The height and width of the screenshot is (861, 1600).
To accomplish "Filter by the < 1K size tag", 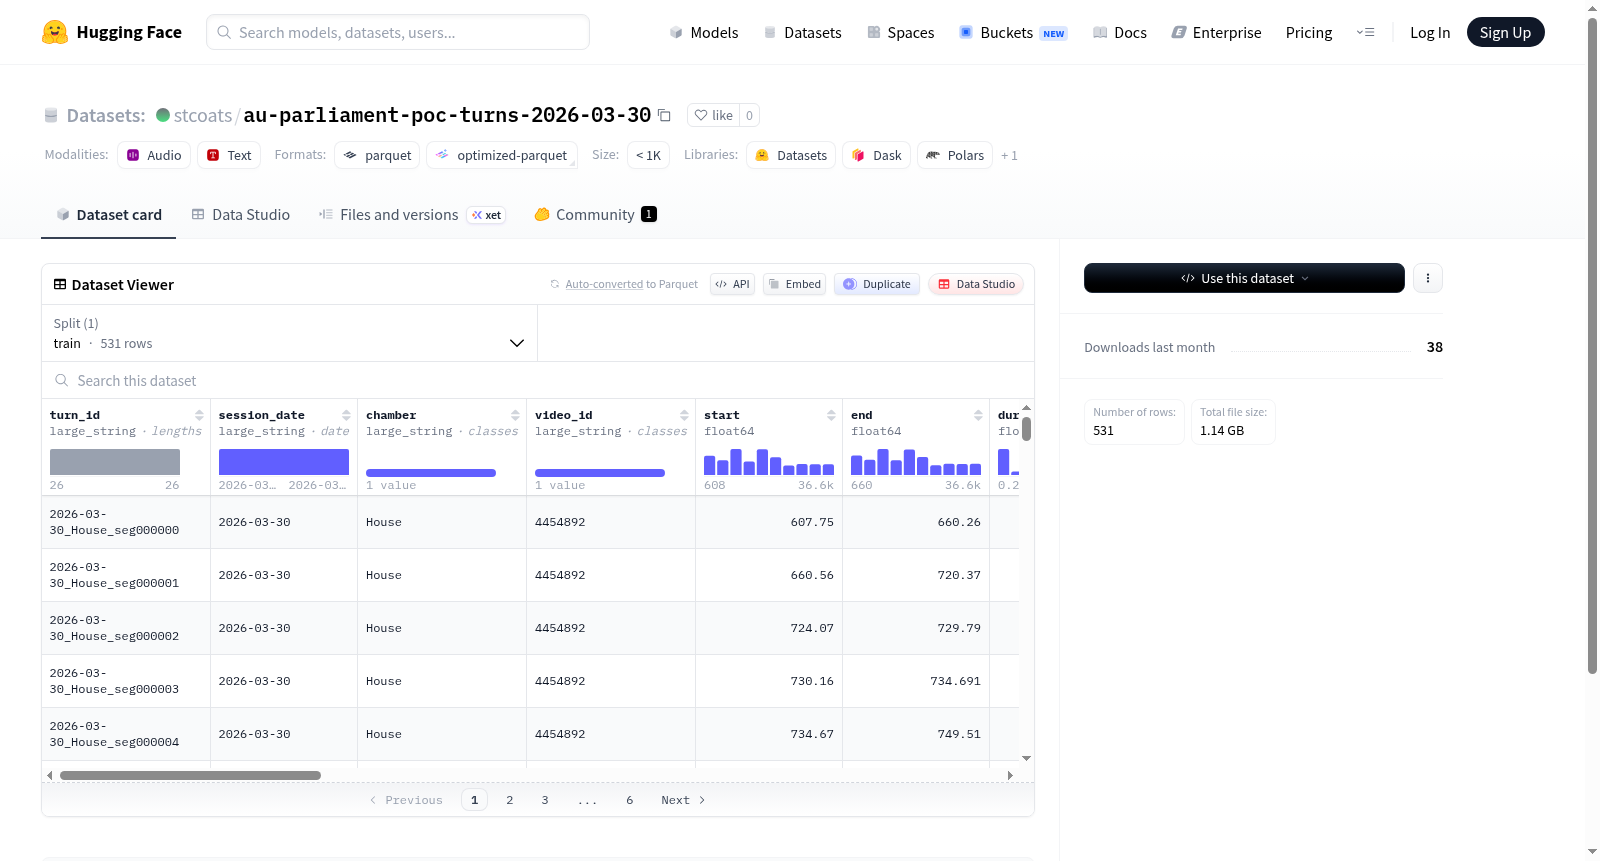I will pos(648,155).
